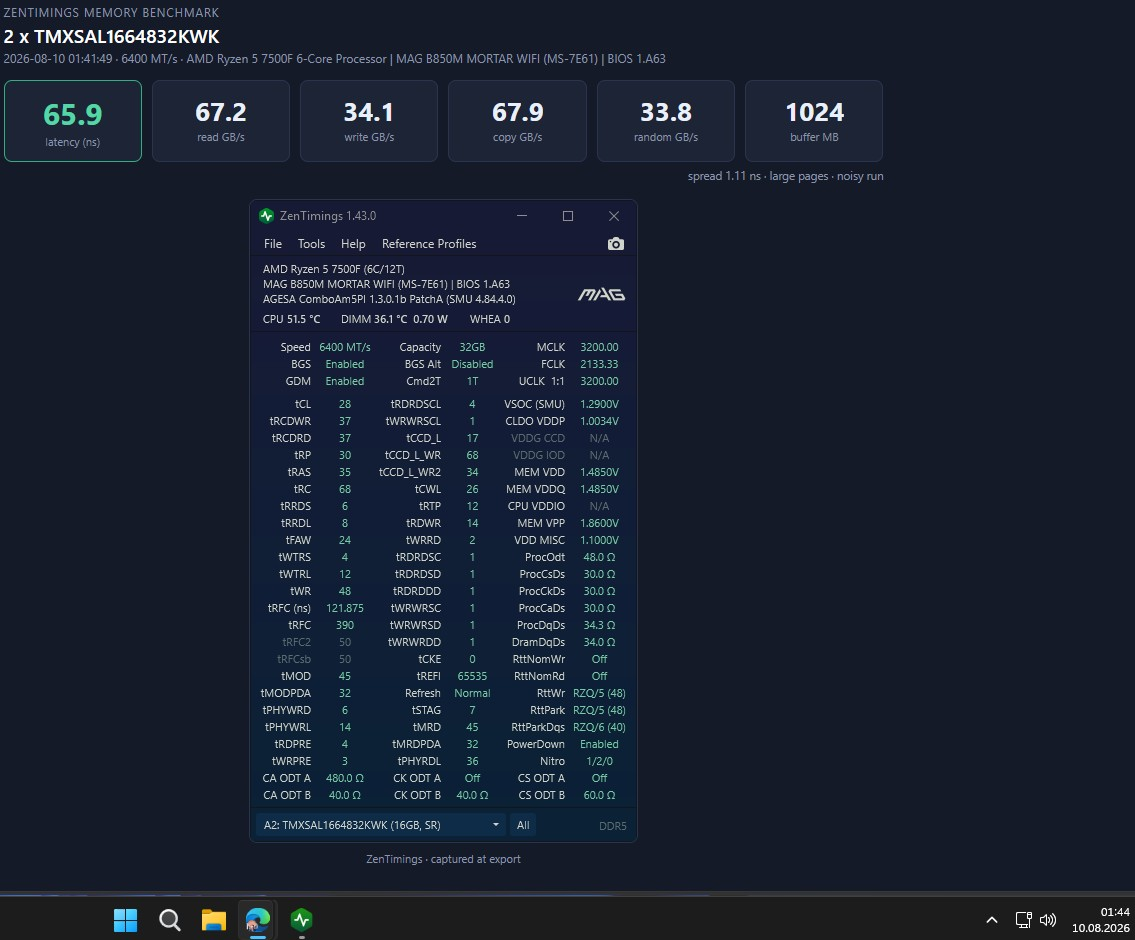Click the Refresh value Normal
The height and width of the screenshot is (940, 1135).
[472, 693]
